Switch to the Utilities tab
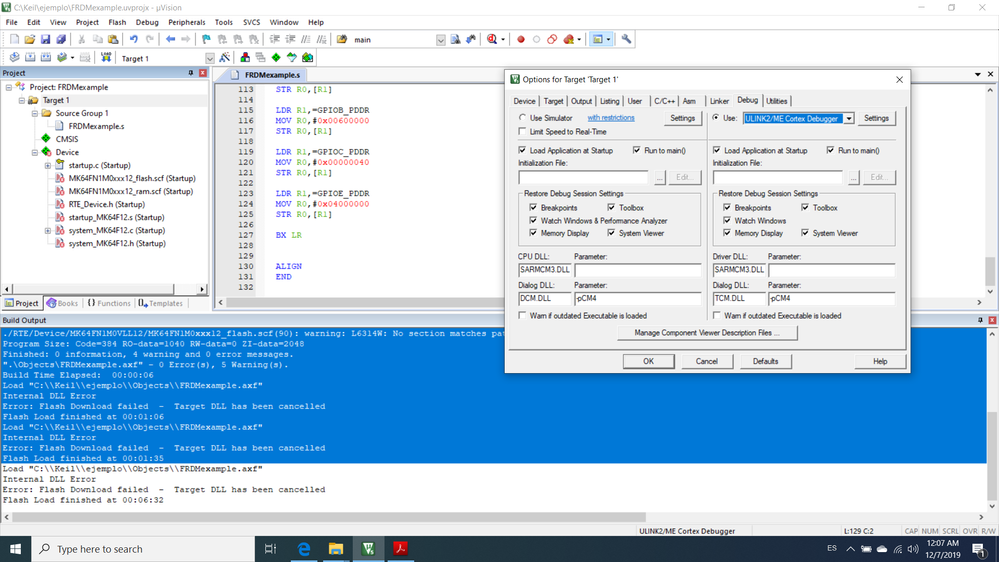The image size is (999, 562). (x=777, y=101)
